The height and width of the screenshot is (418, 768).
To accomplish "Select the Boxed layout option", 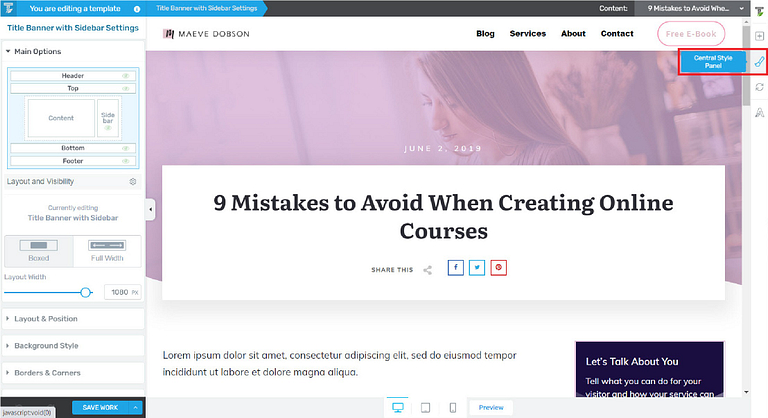I will 39,251.
